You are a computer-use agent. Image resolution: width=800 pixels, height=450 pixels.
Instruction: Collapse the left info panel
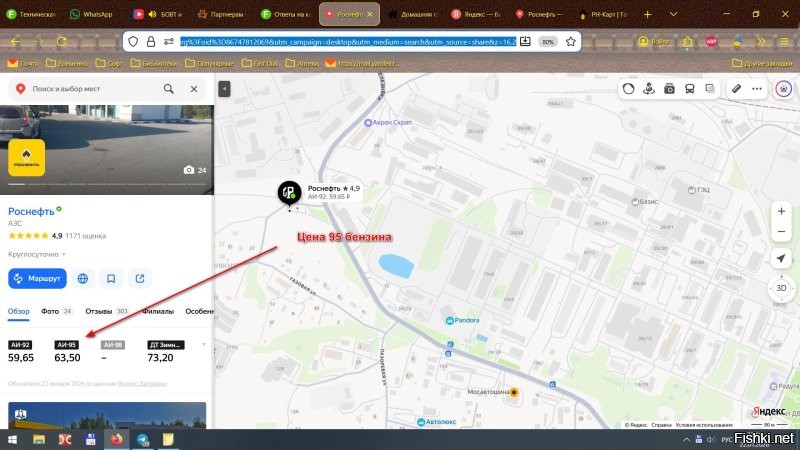[224, 89]
